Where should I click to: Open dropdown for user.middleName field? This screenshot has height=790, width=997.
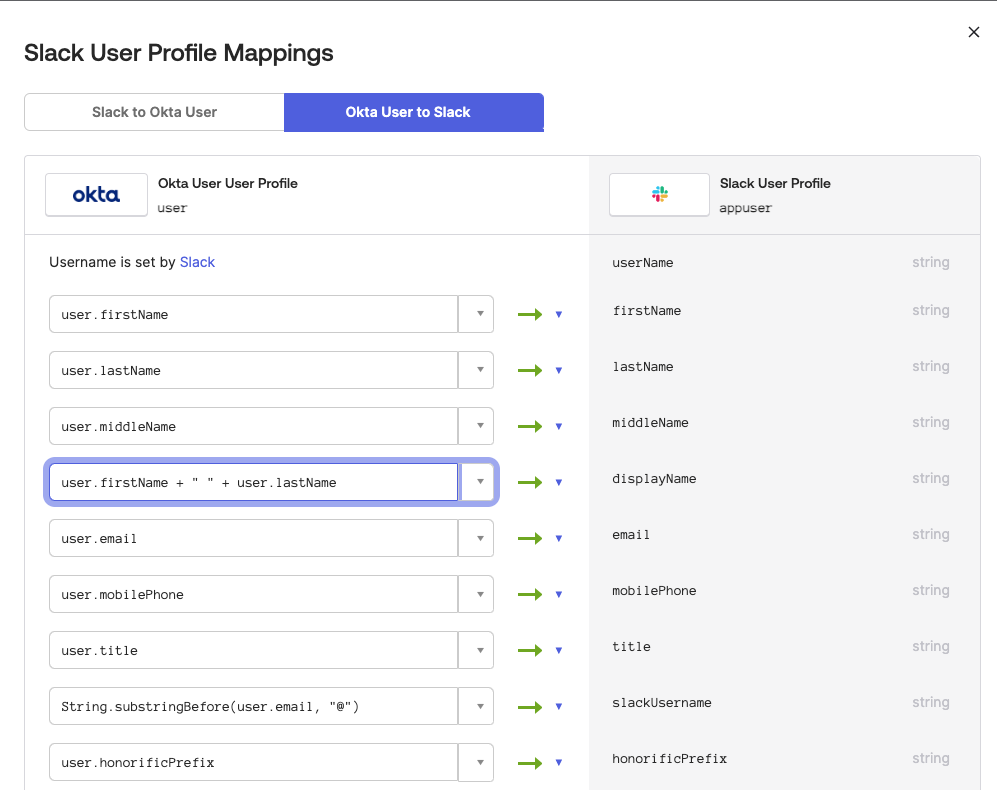476,426
